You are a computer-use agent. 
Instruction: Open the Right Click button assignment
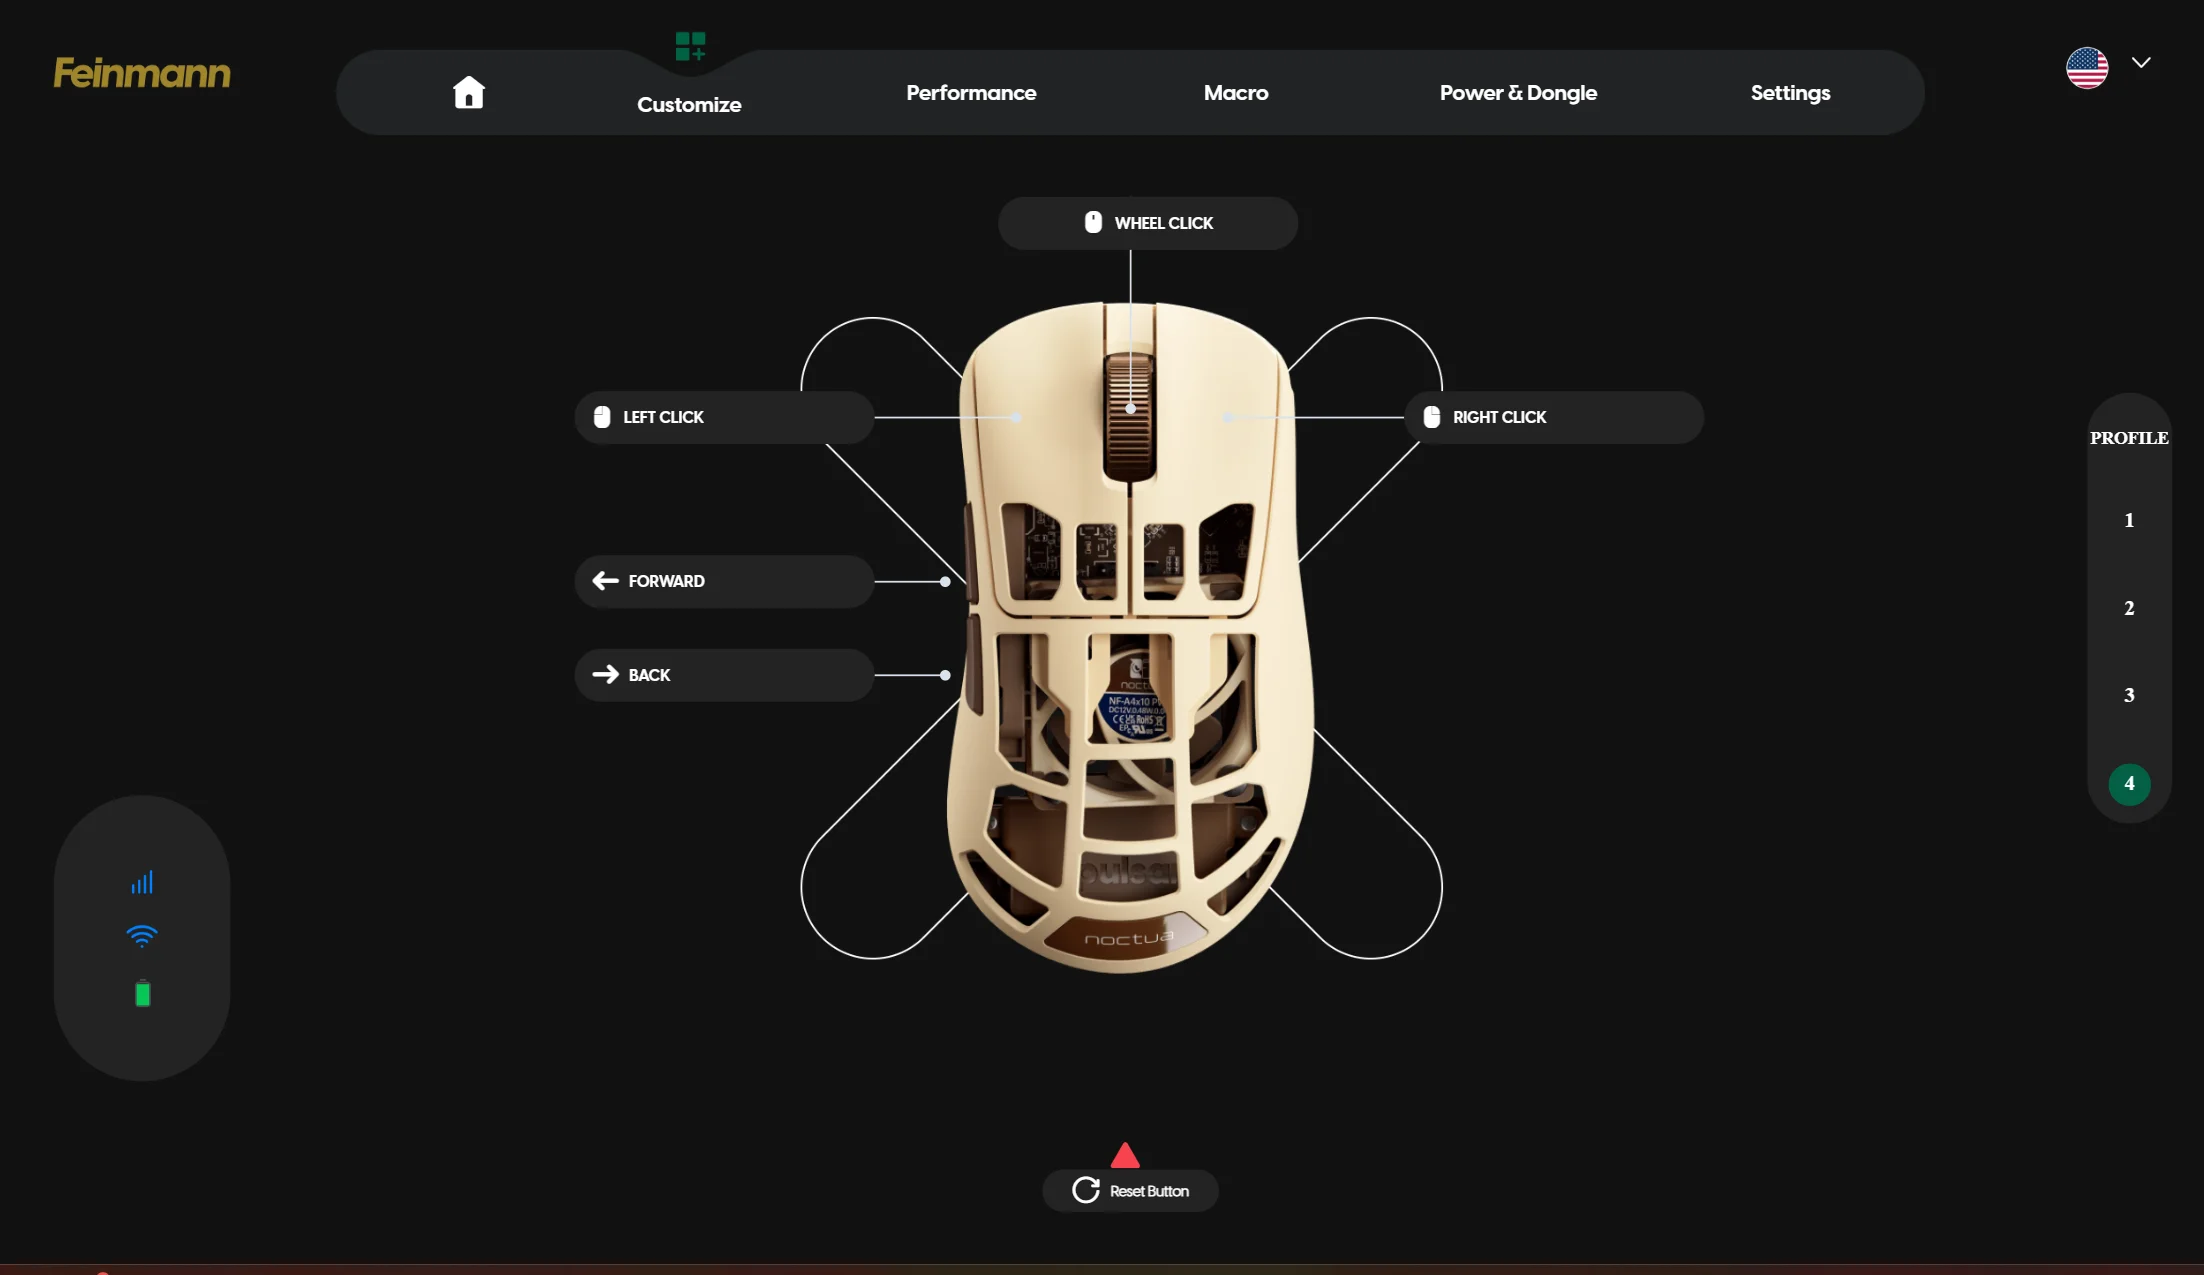[x=1554, y=417]
